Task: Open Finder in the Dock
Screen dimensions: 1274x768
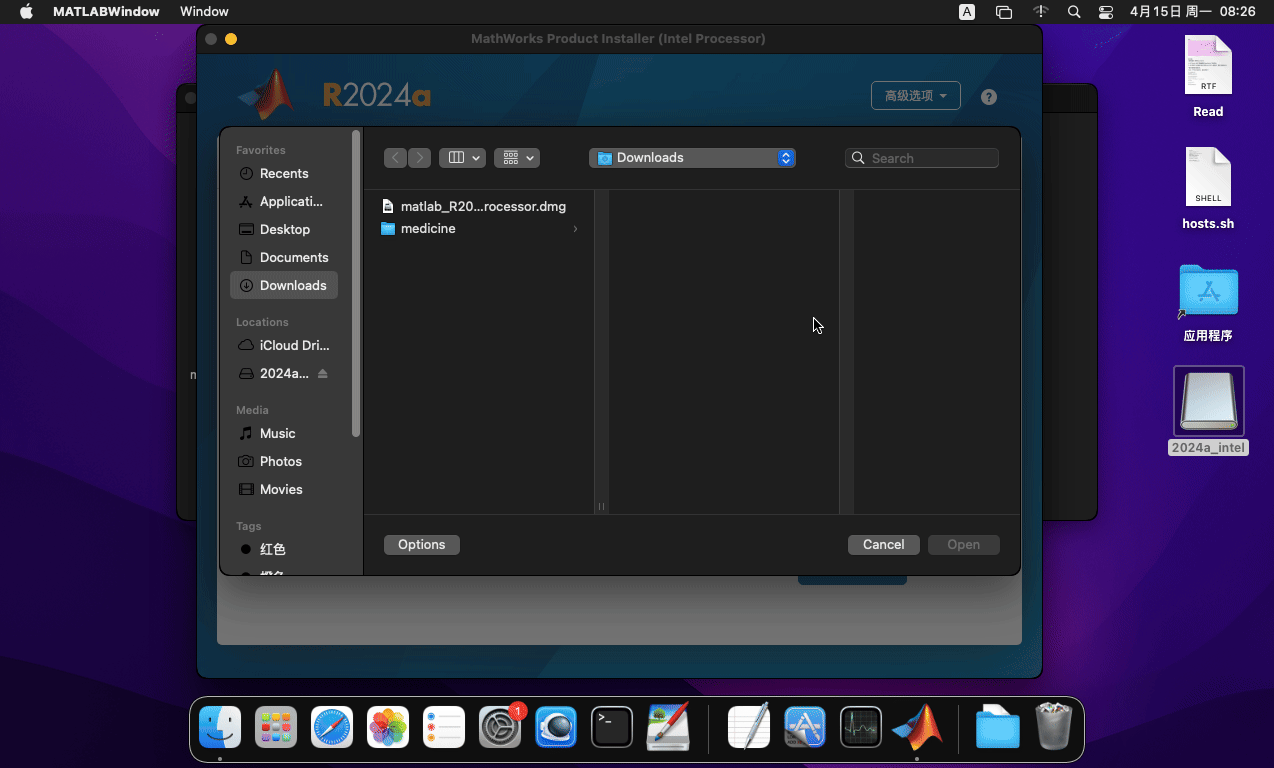Action: click(x=220, y=727)
